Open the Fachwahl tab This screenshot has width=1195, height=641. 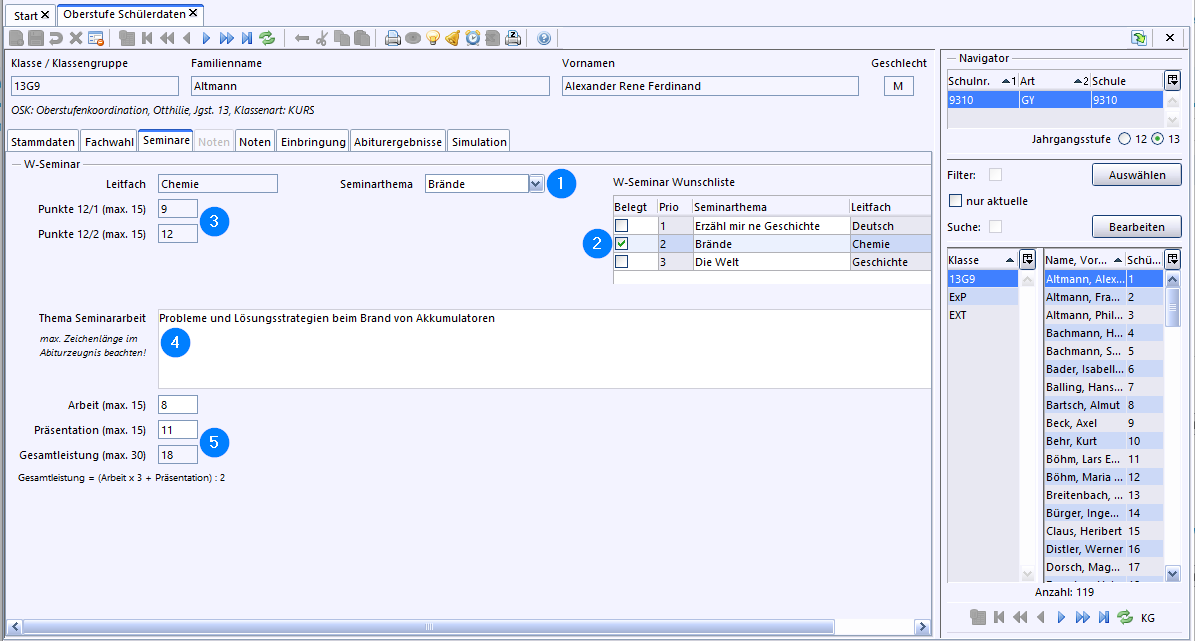(109, 142)
